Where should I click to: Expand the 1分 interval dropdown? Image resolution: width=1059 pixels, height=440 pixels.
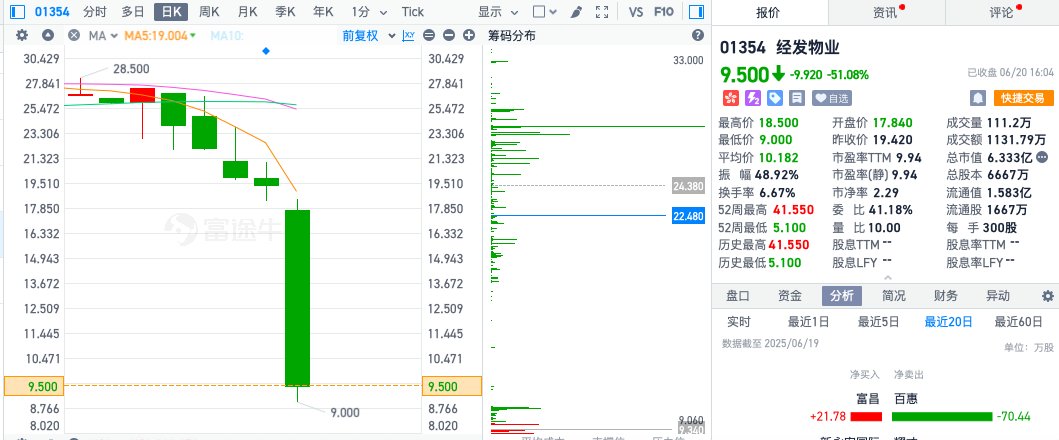(365, 12)
